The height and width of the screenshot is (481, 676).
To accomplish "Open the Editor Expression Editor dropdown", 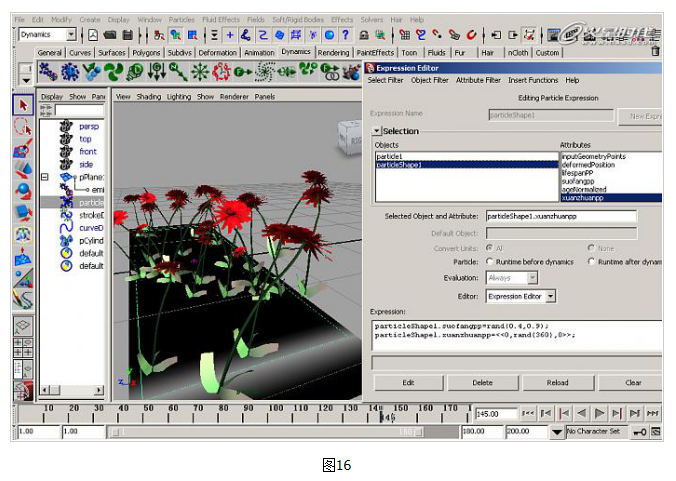I will [x=550, y=296].
